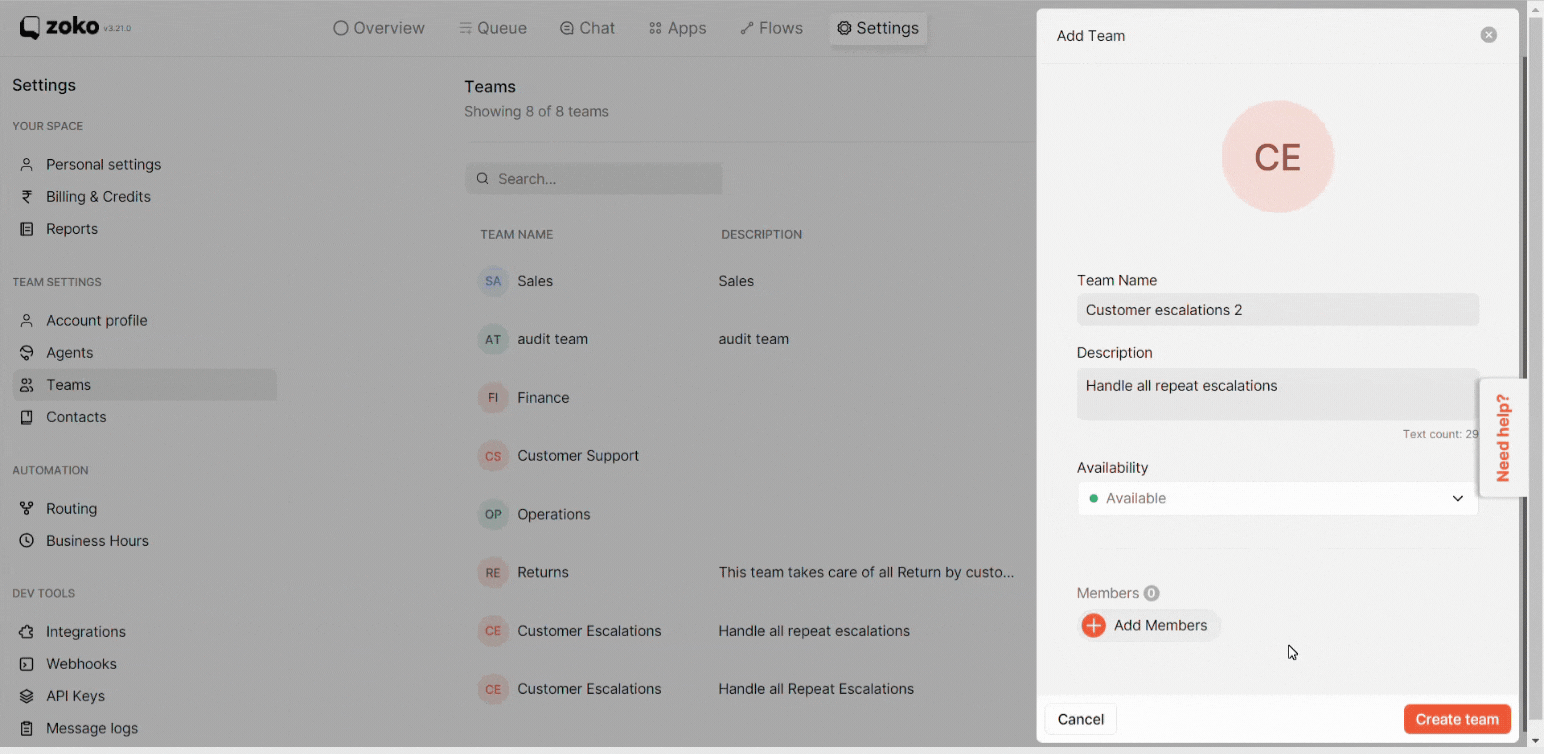Click the Returns team description text

click(x=866, y=572)
